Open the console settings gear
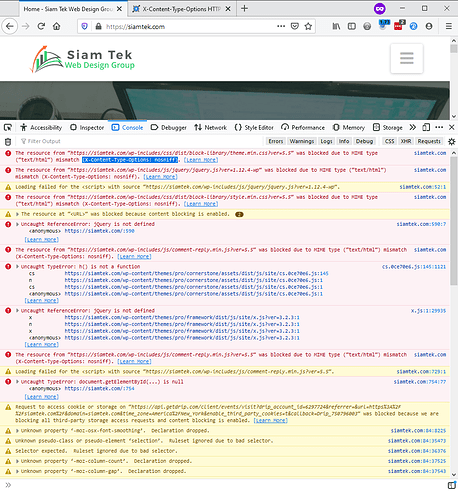Image resolution: width=458 pixels, height=500 pixels. (x=451, y=142)
